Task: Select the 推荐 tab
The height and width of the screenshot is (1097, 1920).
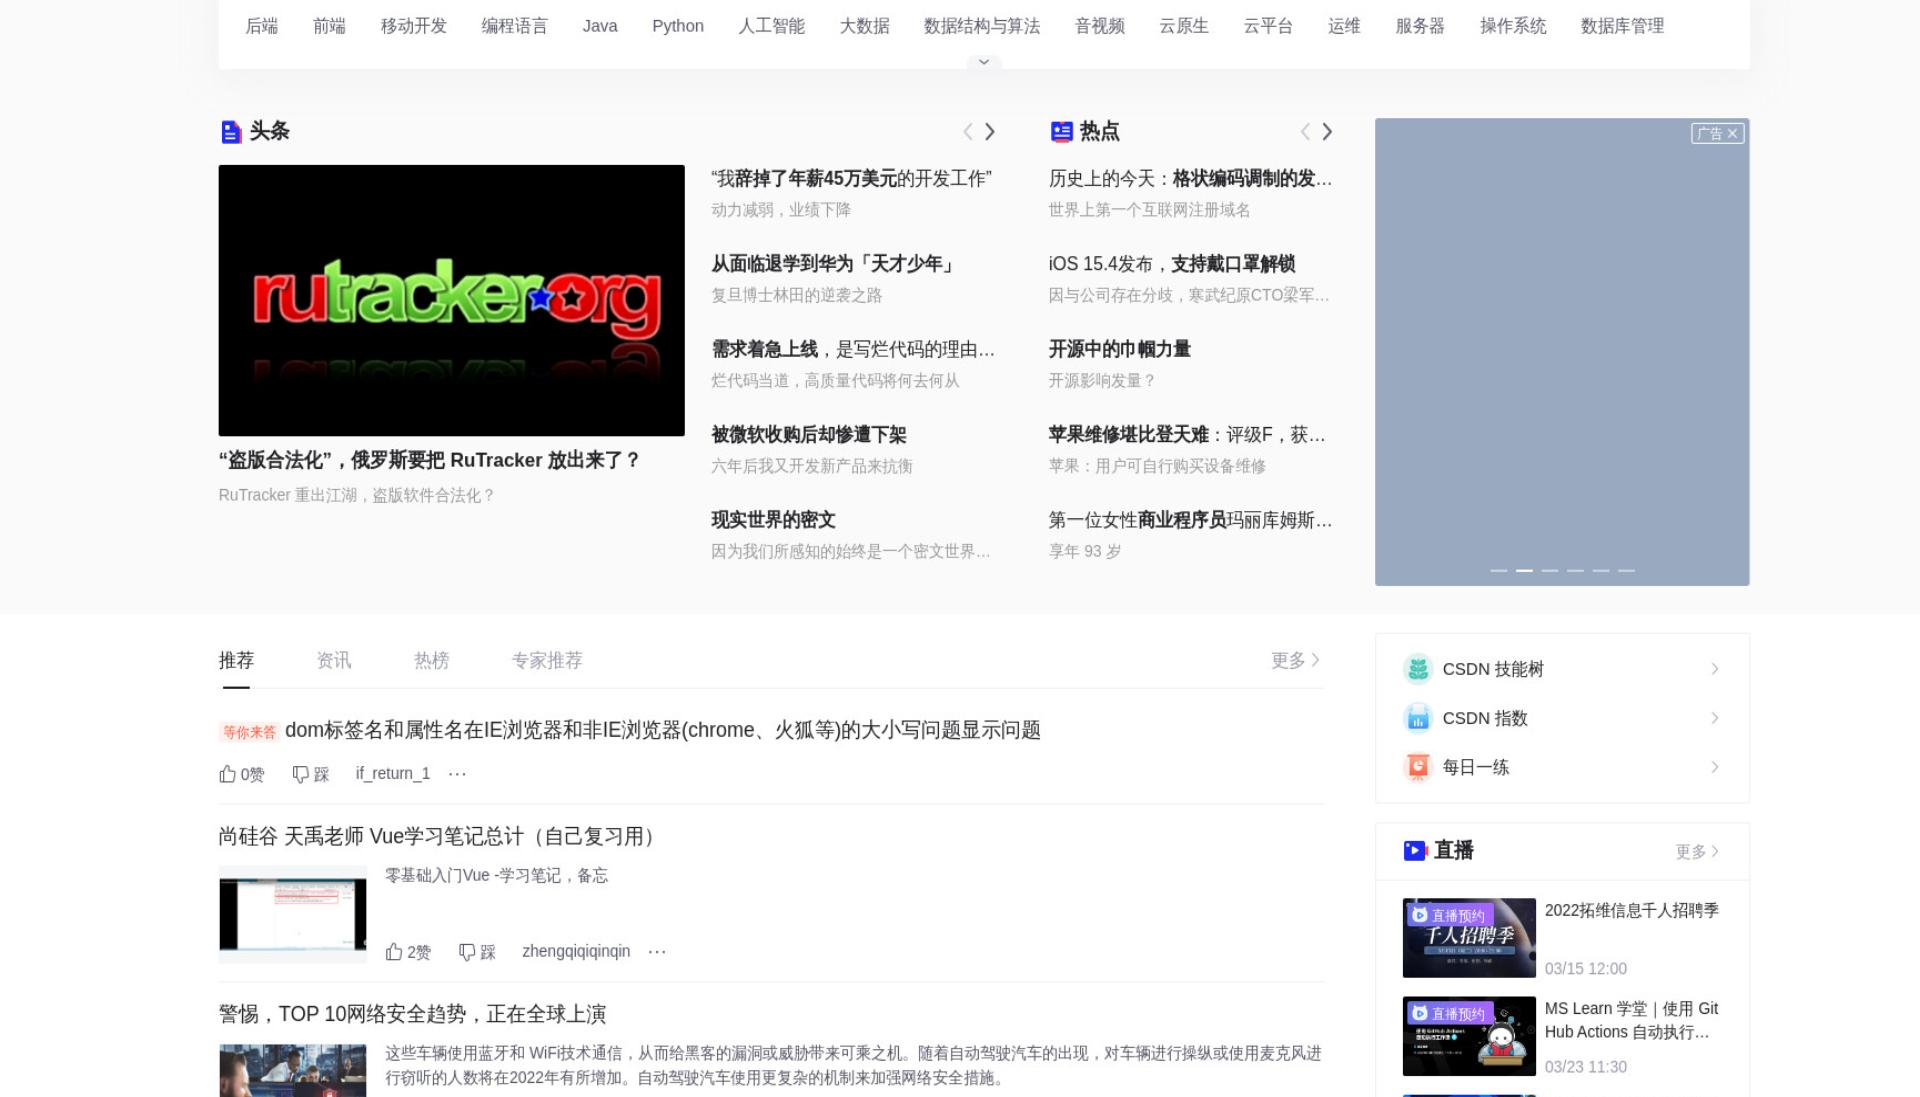Action: pos(236,660)
